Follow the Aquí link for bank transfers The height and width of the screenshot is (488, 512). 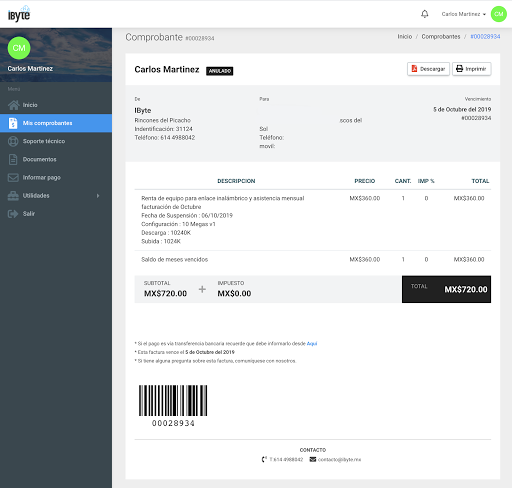(x=312, y=344)
